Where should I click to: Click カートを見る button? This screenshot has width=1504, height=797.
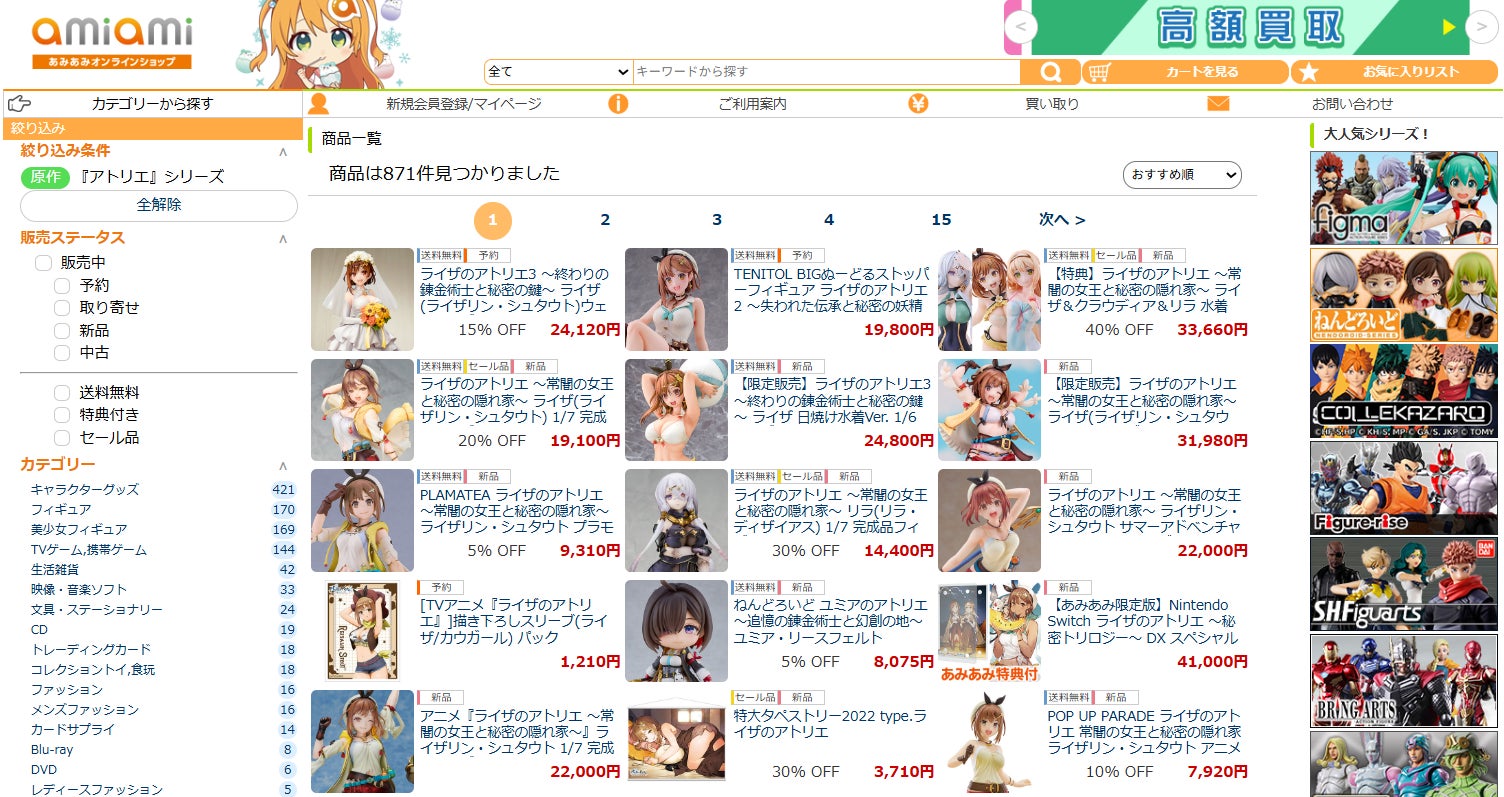[x=1185, y=72]
